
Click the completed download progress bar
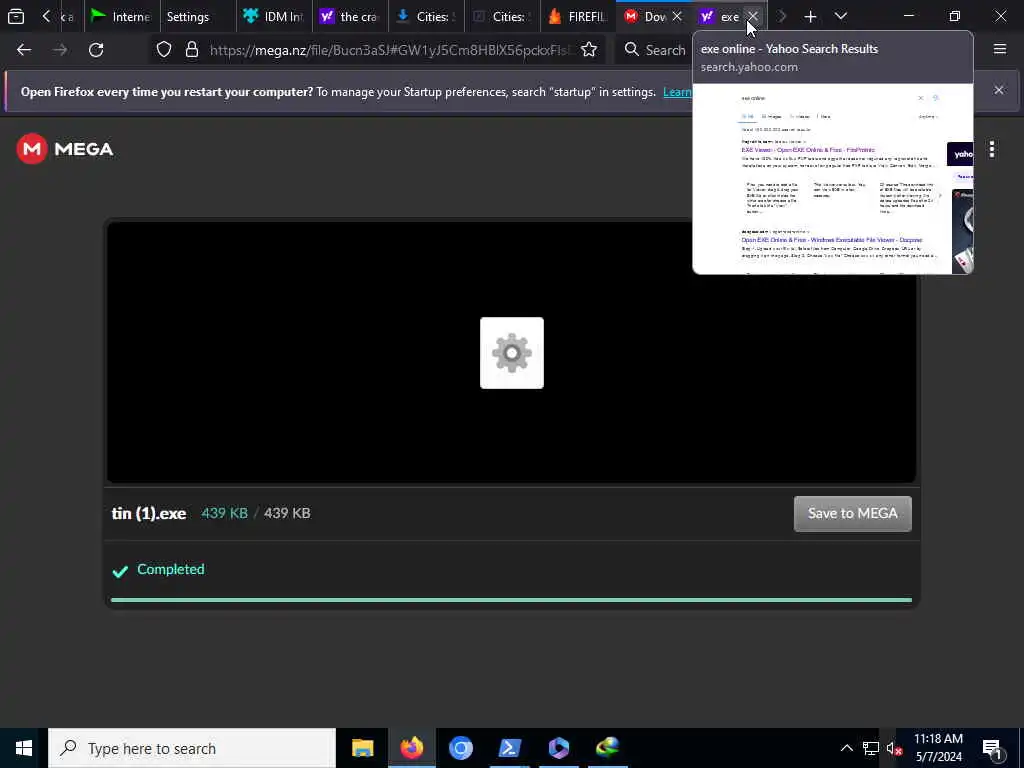point(511,600)
